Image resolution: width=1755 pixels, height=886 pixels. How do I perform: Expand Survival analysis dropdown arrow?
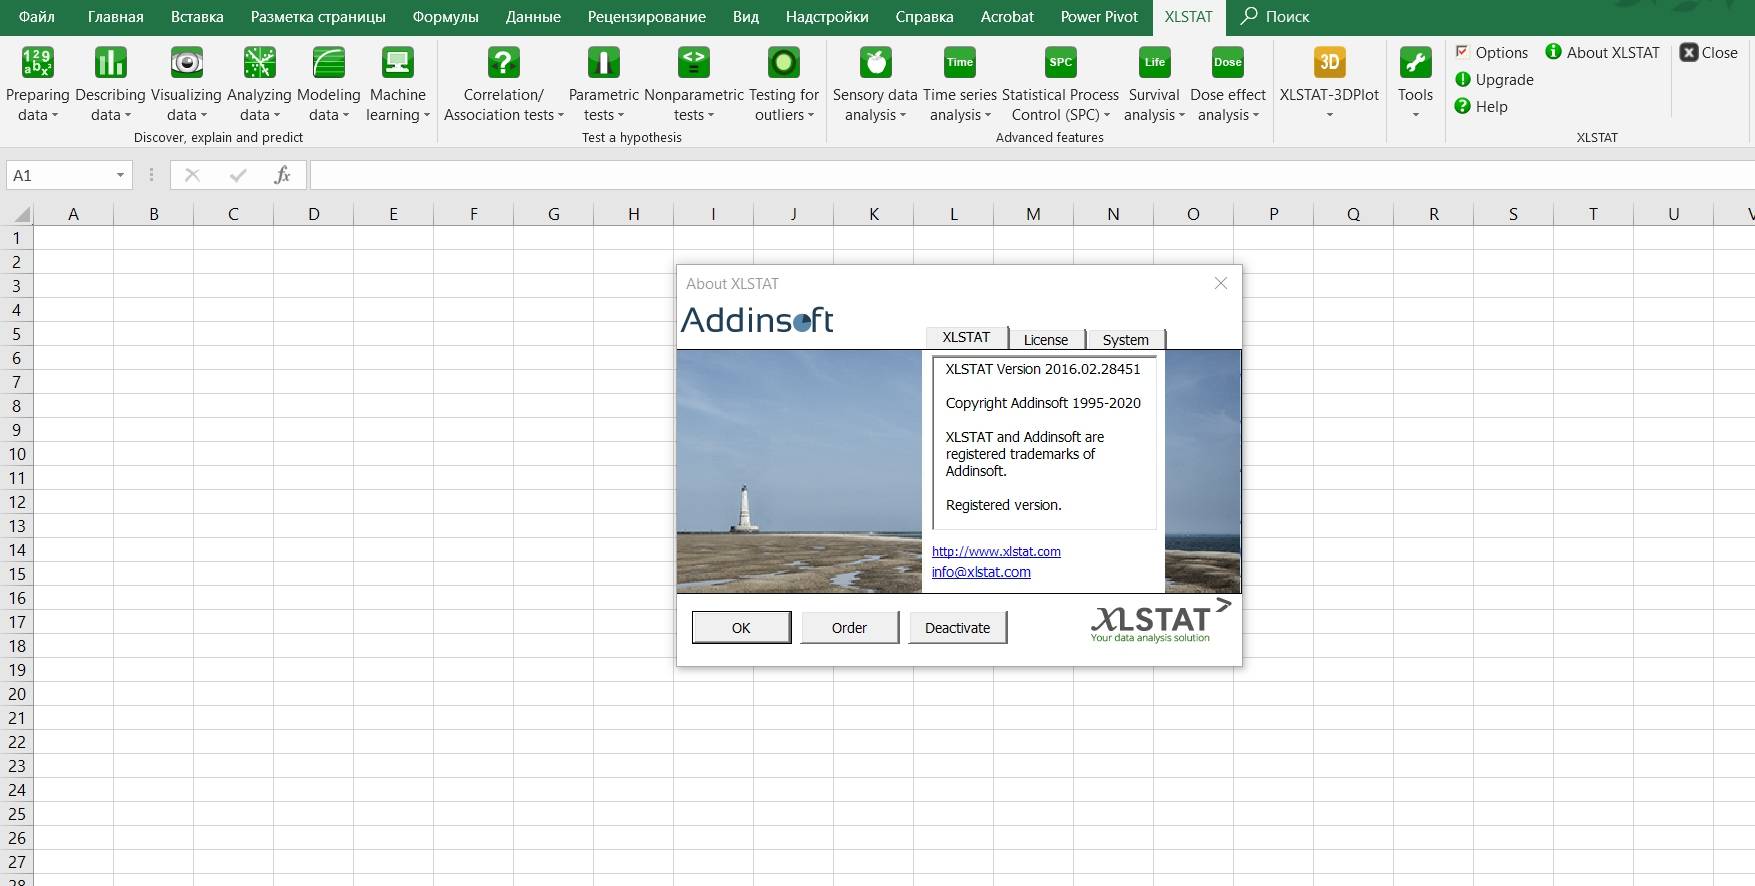(1182, 116)
